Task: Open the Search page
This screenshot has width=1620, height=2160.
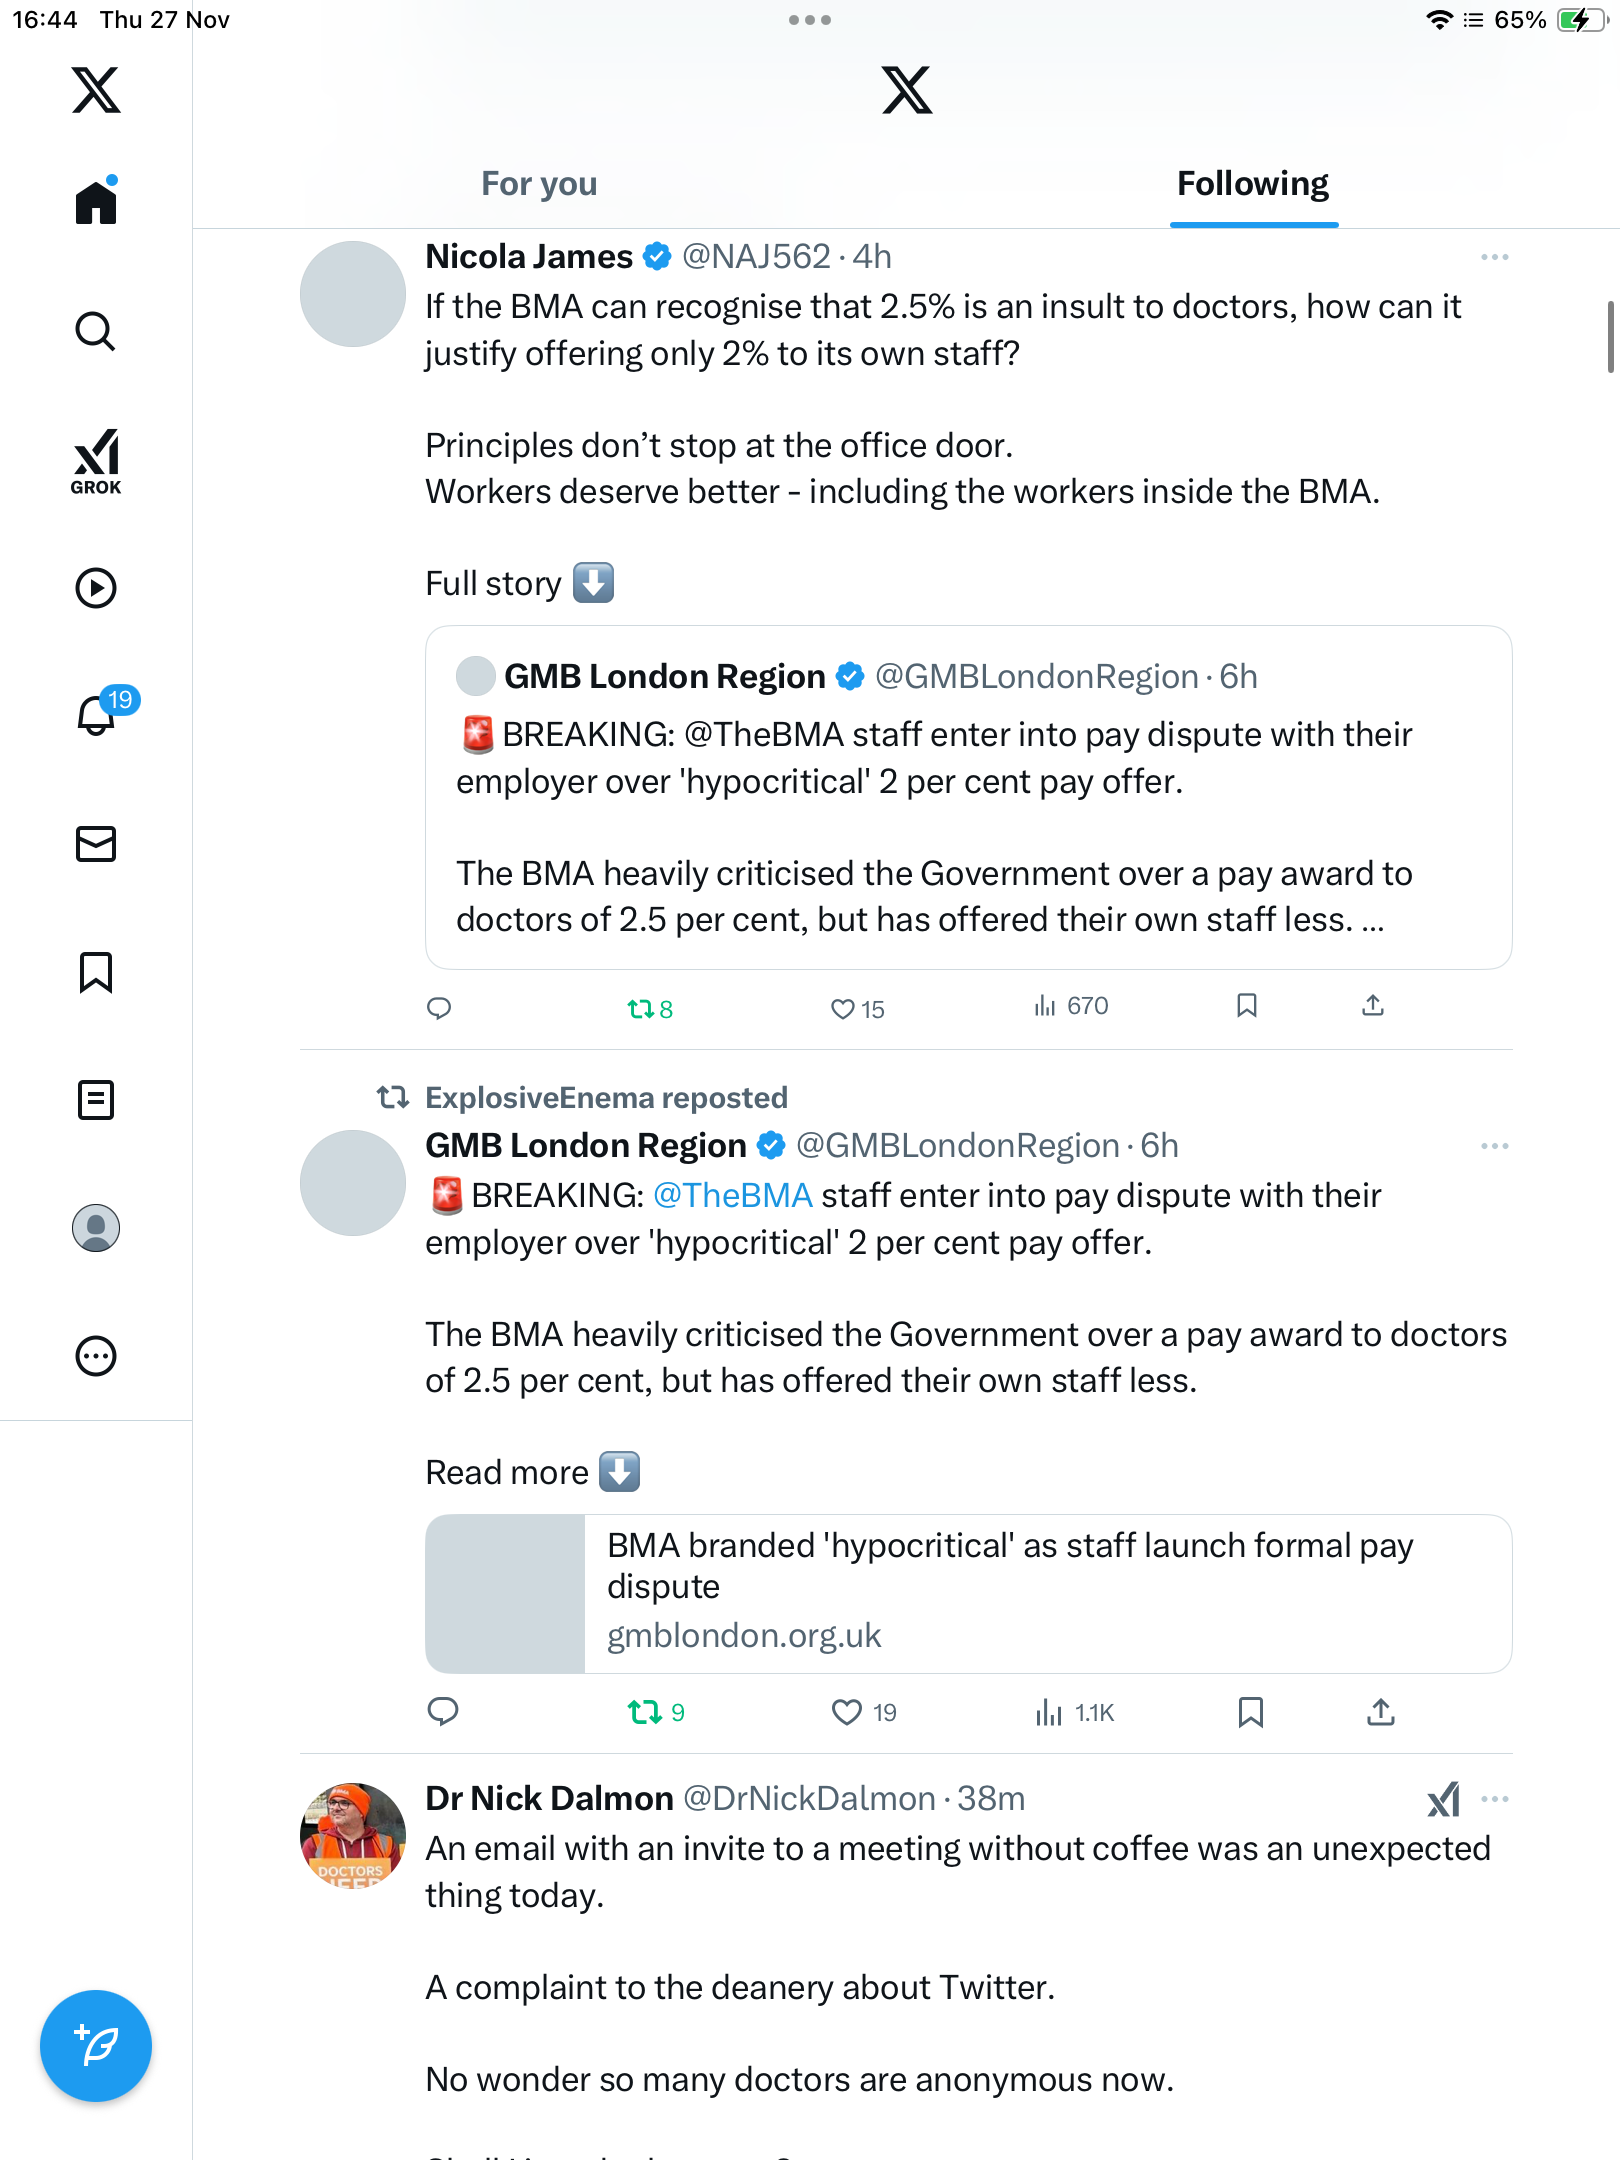Action: click(x=96, y=332)
